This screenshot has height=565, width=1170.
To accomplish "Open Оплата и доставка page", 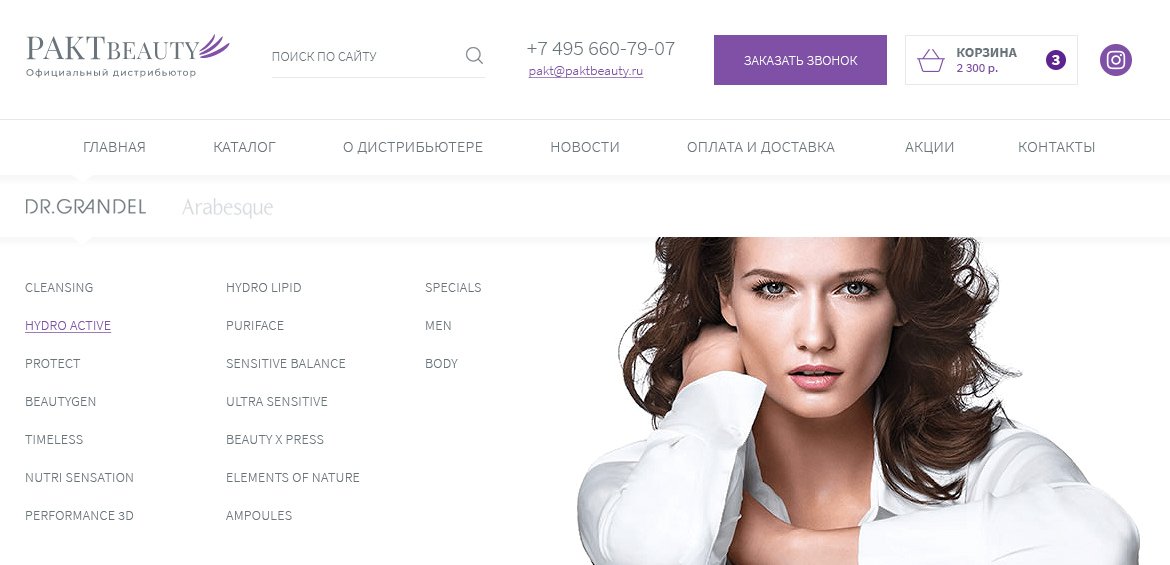I will [x=760, y=147].
